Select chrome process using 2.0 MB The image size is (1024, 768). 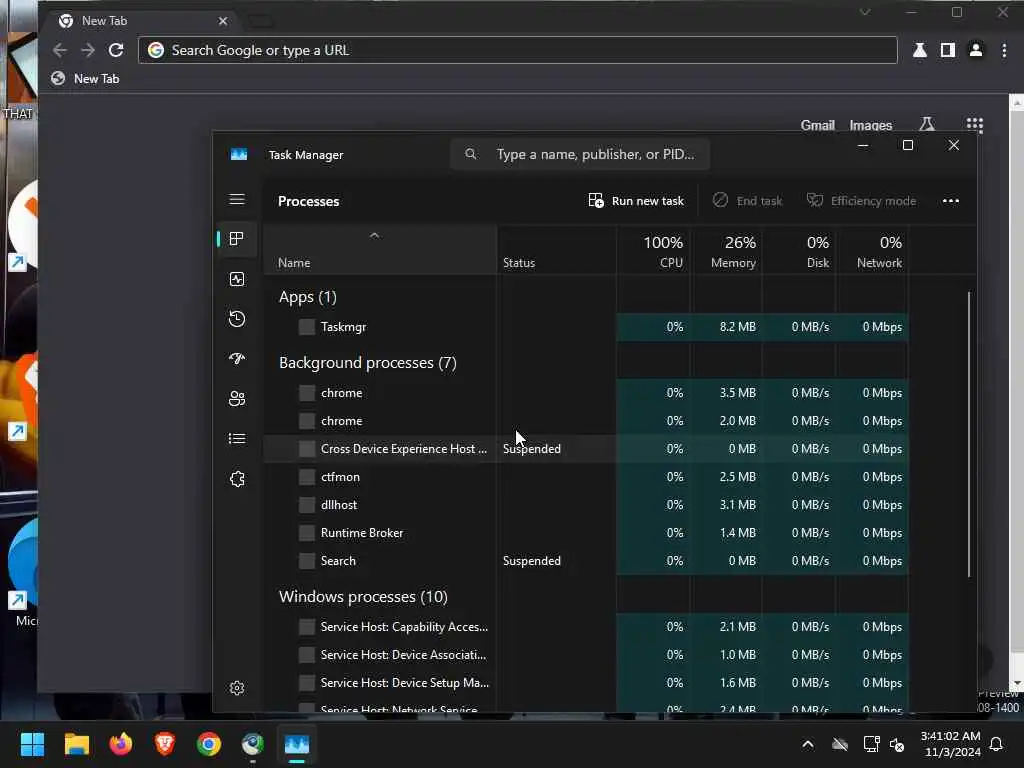(586, 421)
